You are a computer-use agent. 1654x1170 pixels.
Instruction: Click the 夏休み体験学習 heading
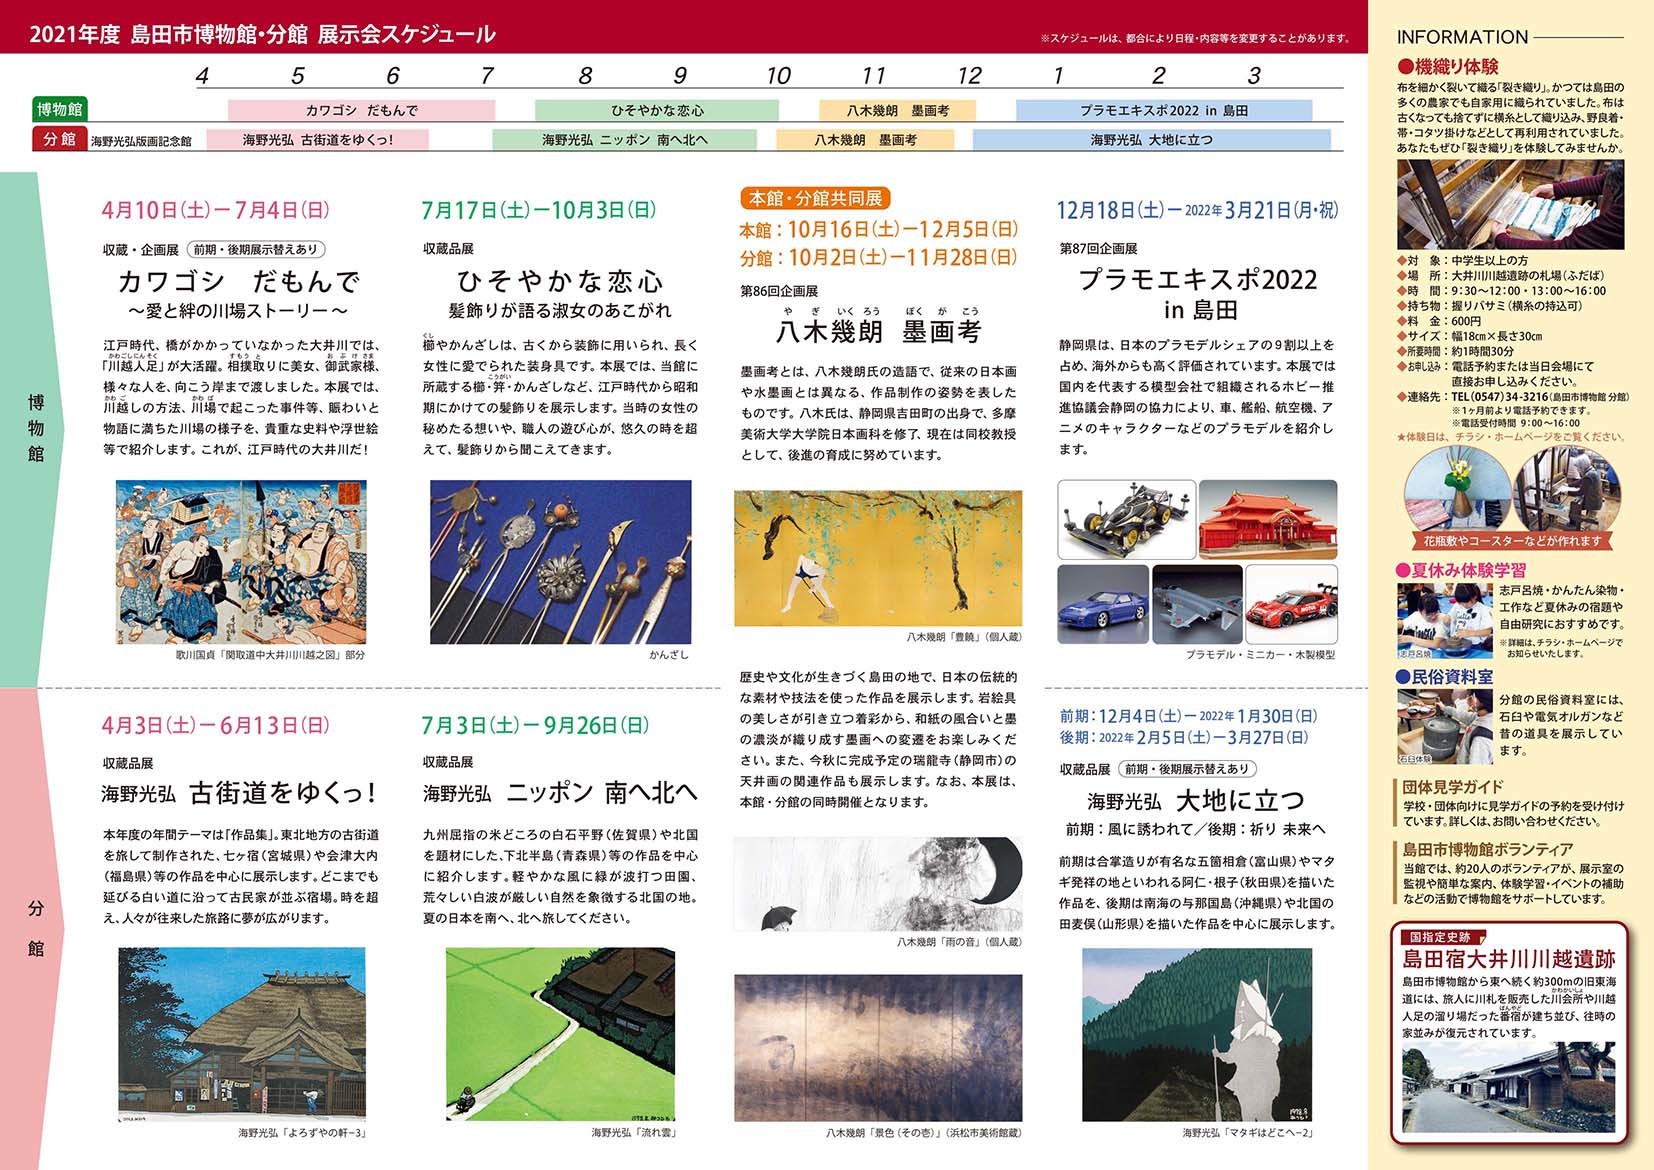coord(1461,570)
